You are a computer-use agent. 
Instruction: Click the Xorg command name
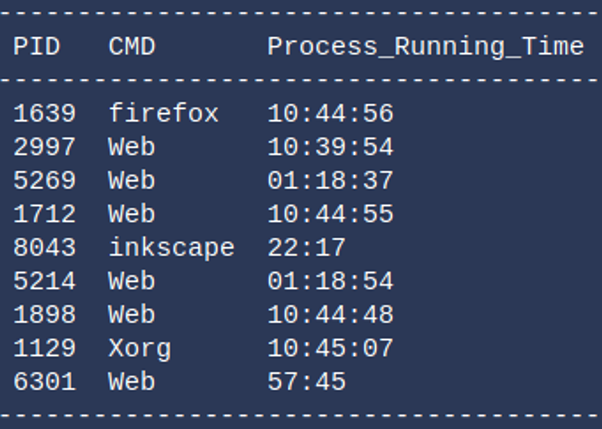(140, 349)
